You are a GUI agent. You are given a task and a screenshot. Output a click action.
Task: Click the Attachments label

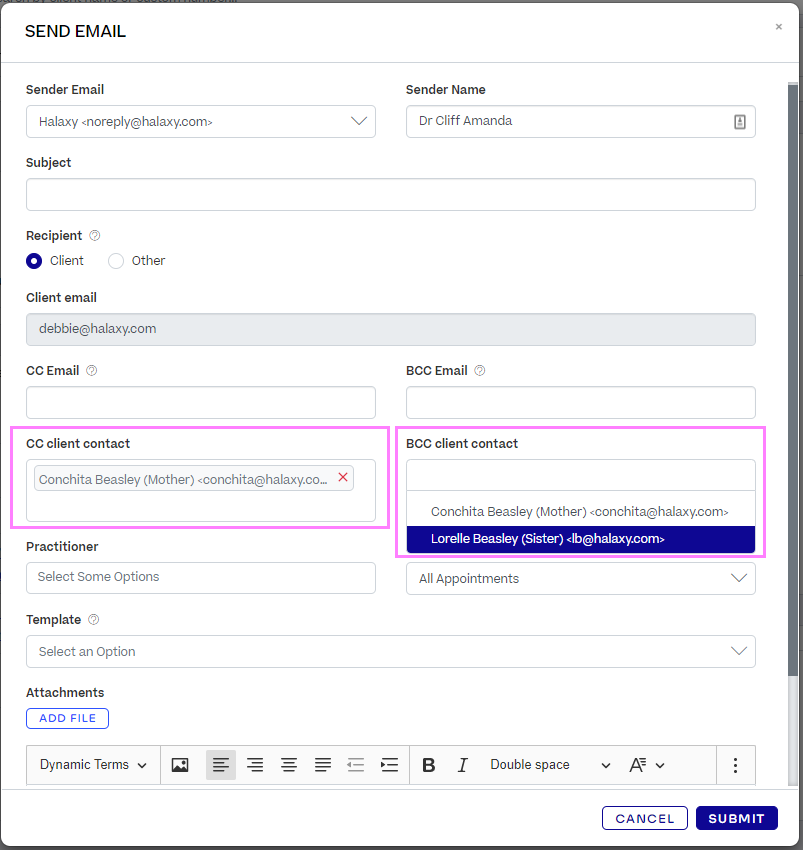[65, 692]
